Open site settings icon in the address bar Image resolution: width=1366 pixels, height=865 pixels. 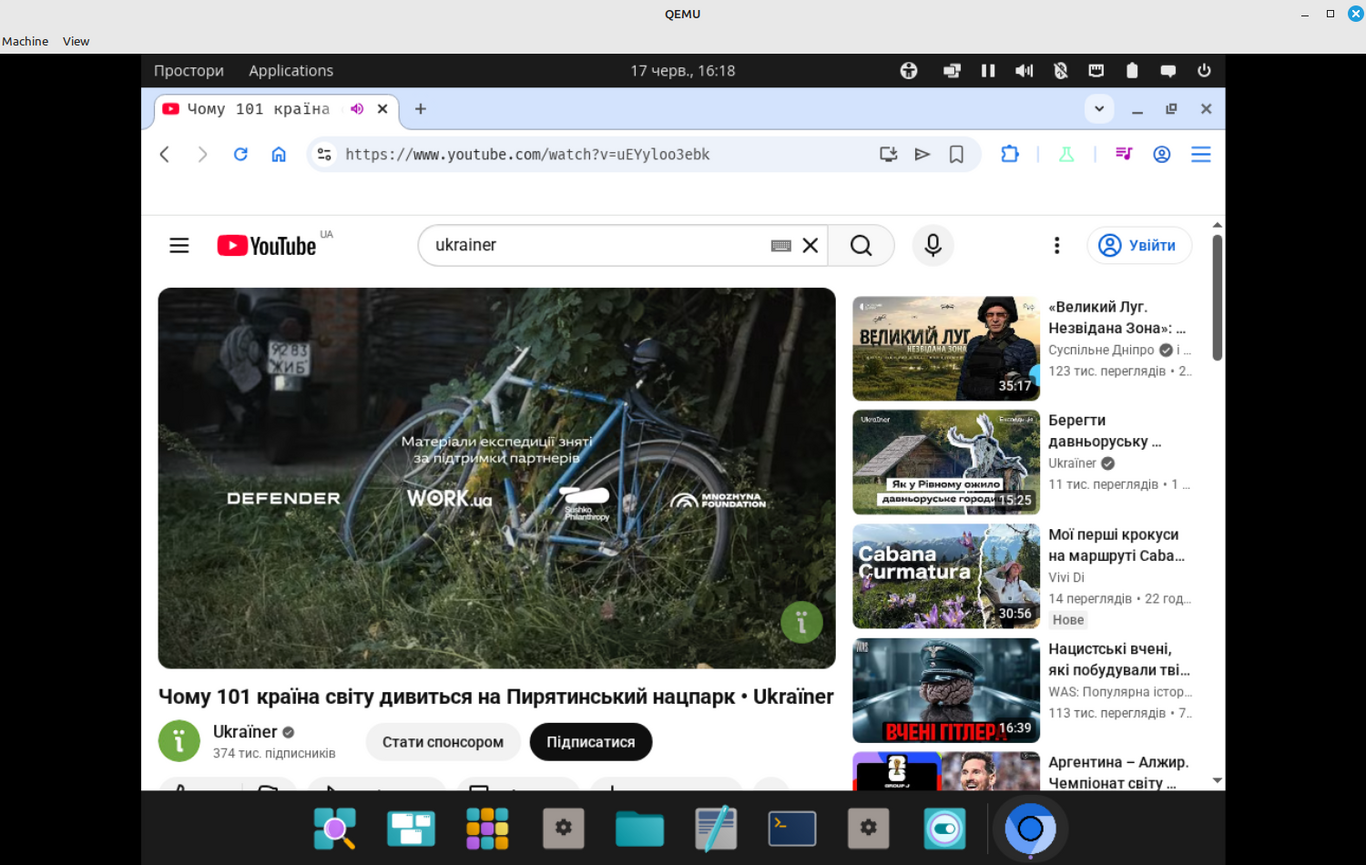[324, 154]
